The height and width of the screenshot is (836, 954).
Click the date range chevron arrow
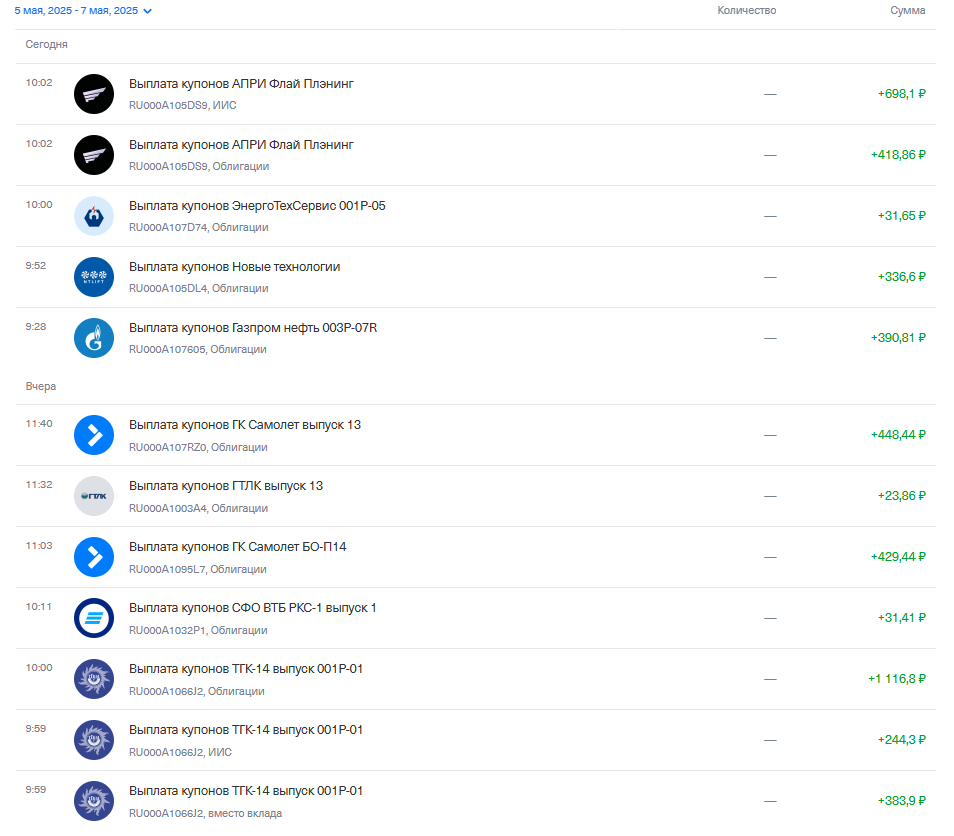tap(147, 11)
